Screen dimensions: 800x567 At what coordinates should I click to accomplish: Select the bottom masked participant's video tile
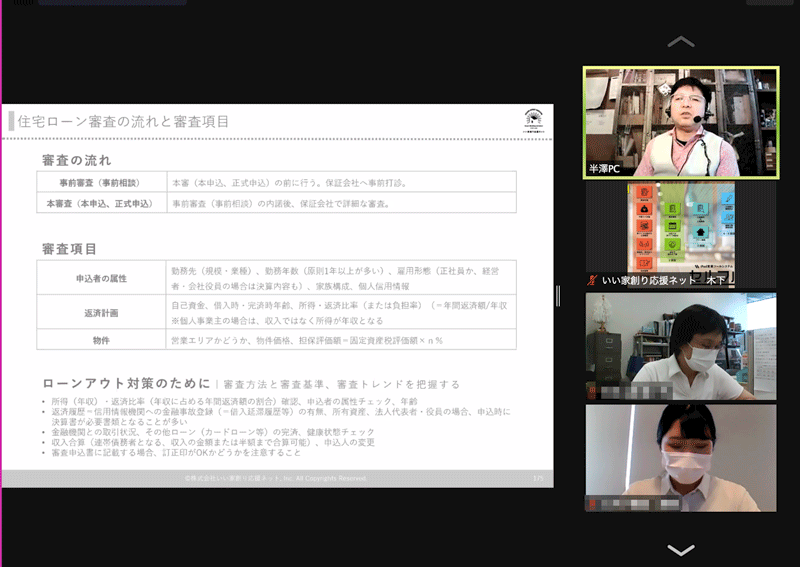680,457
